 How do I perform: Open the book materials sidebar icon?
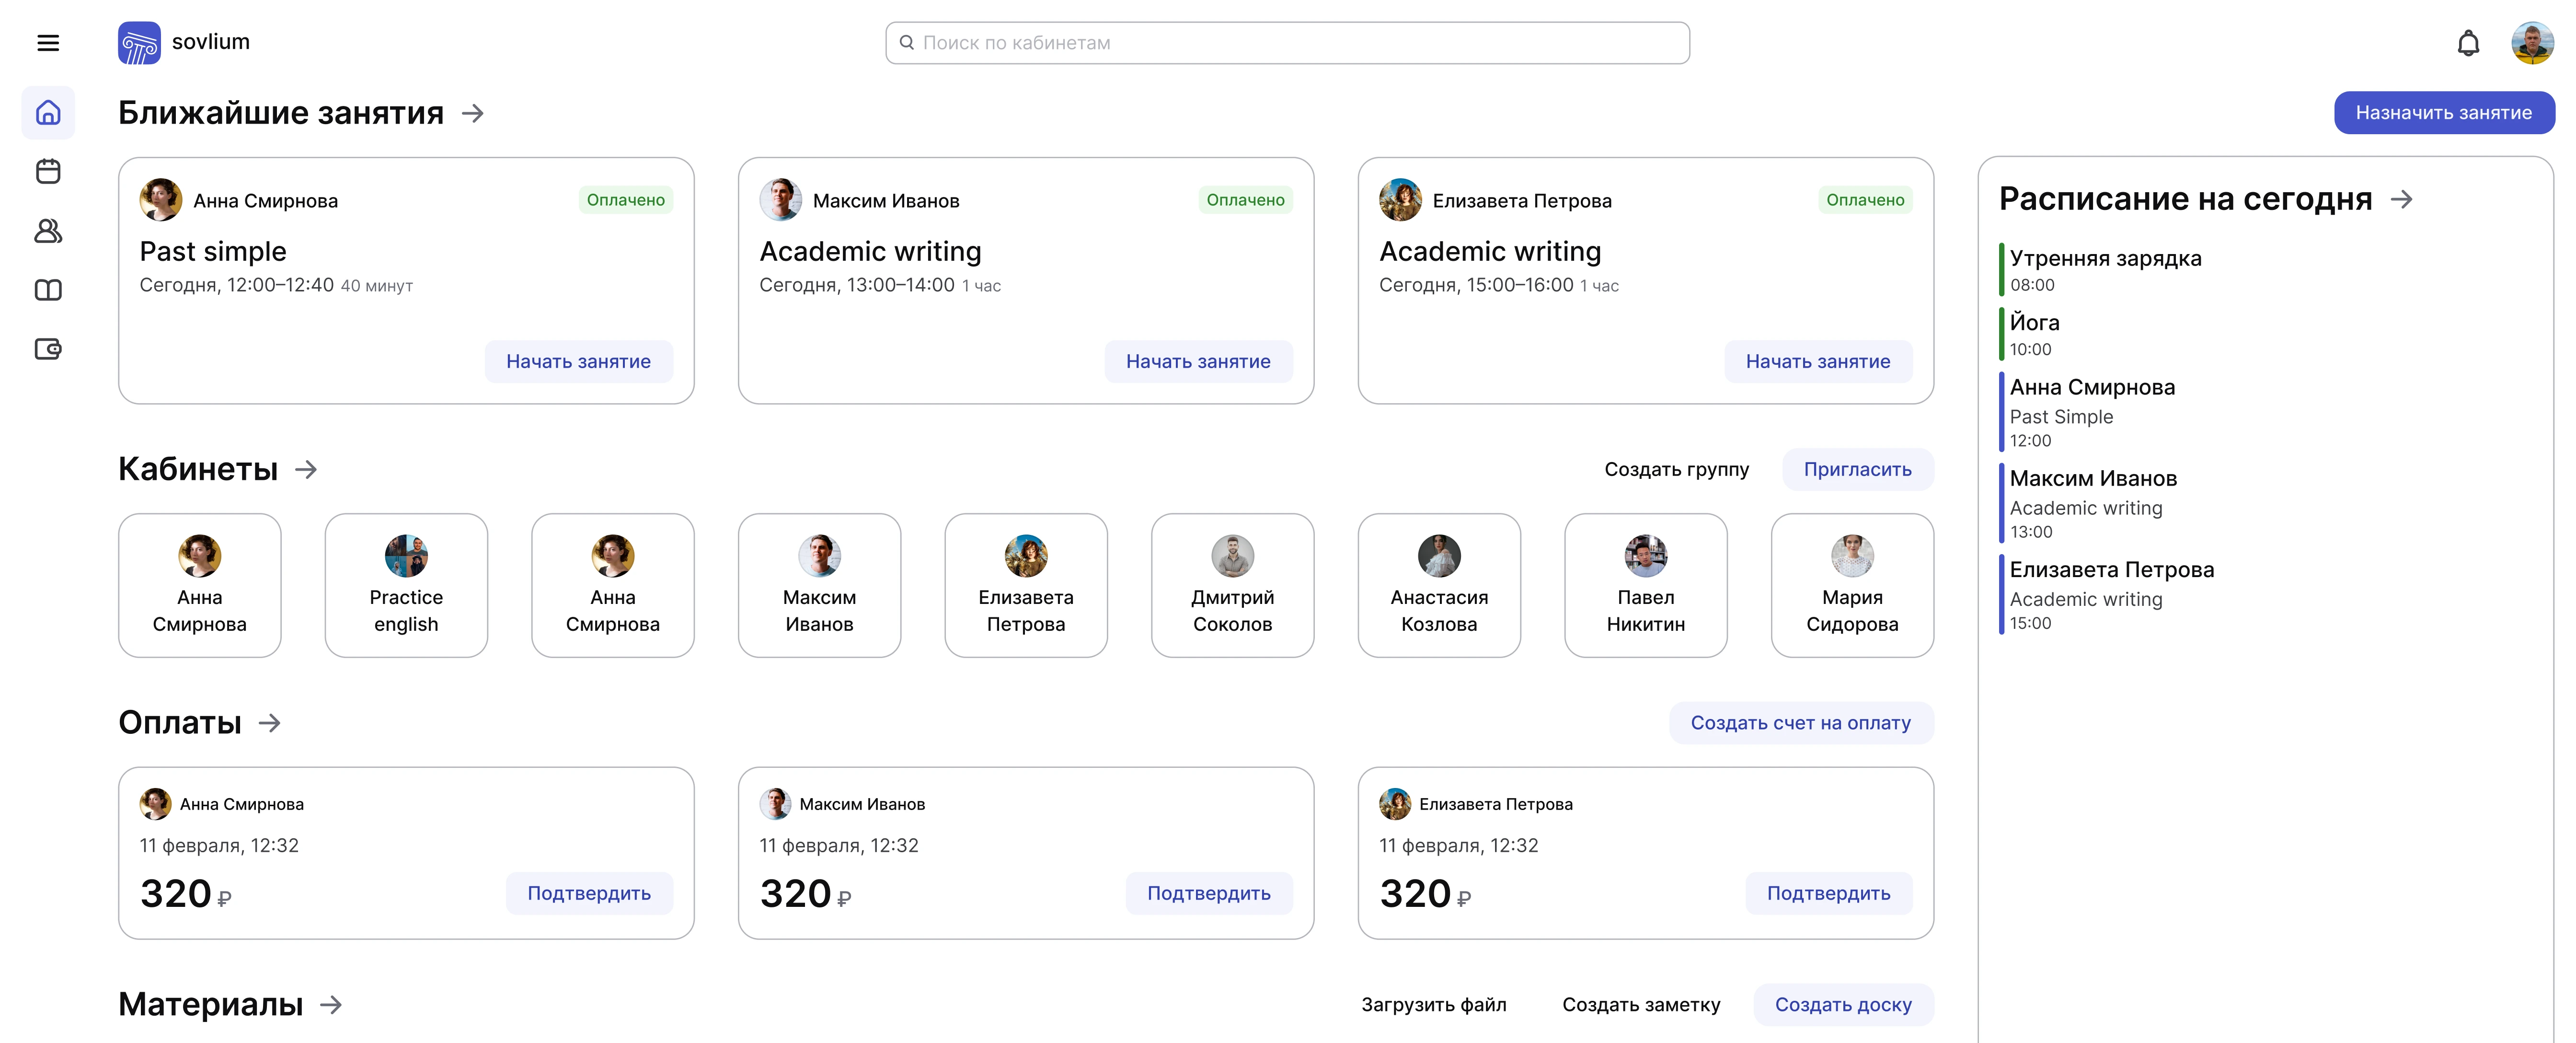click(48, 290)
